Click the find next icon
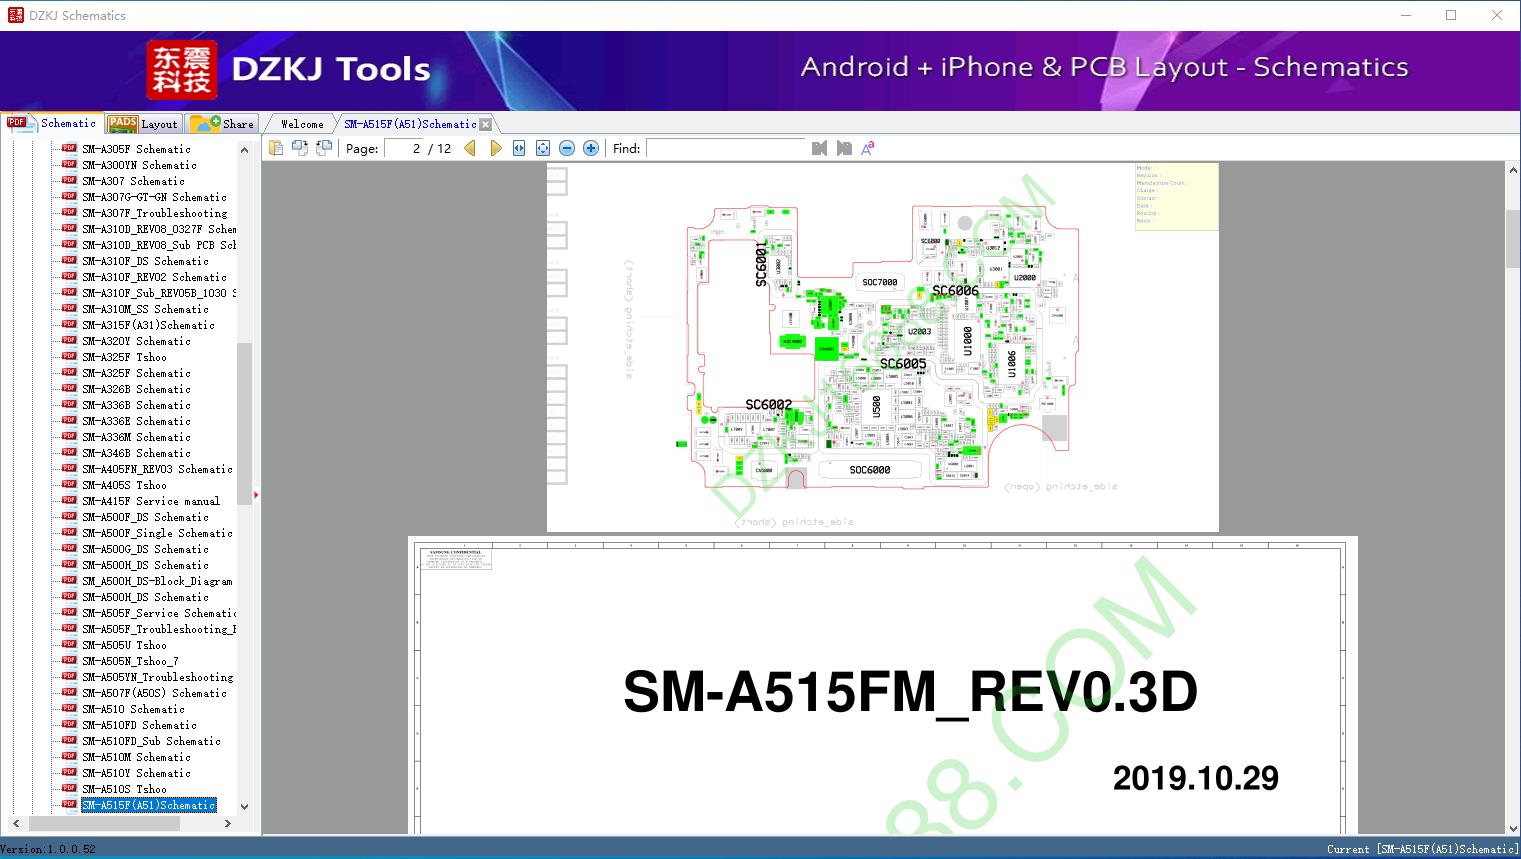The width and height of the screenshot is (1521, 859). (844, 148)
